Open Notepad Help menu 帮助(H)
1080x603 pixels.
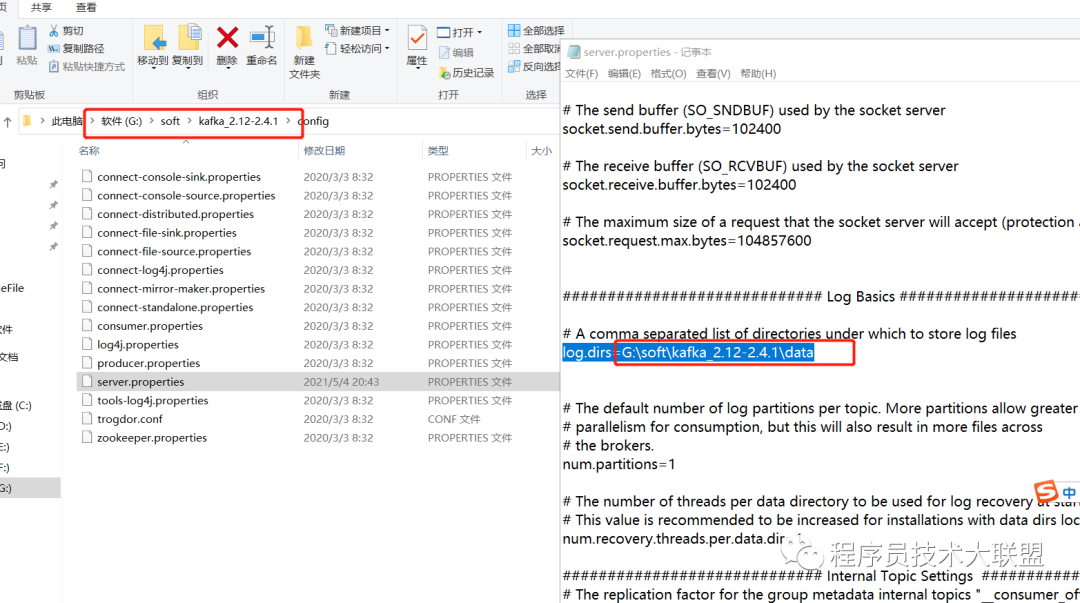coord(758,74)
